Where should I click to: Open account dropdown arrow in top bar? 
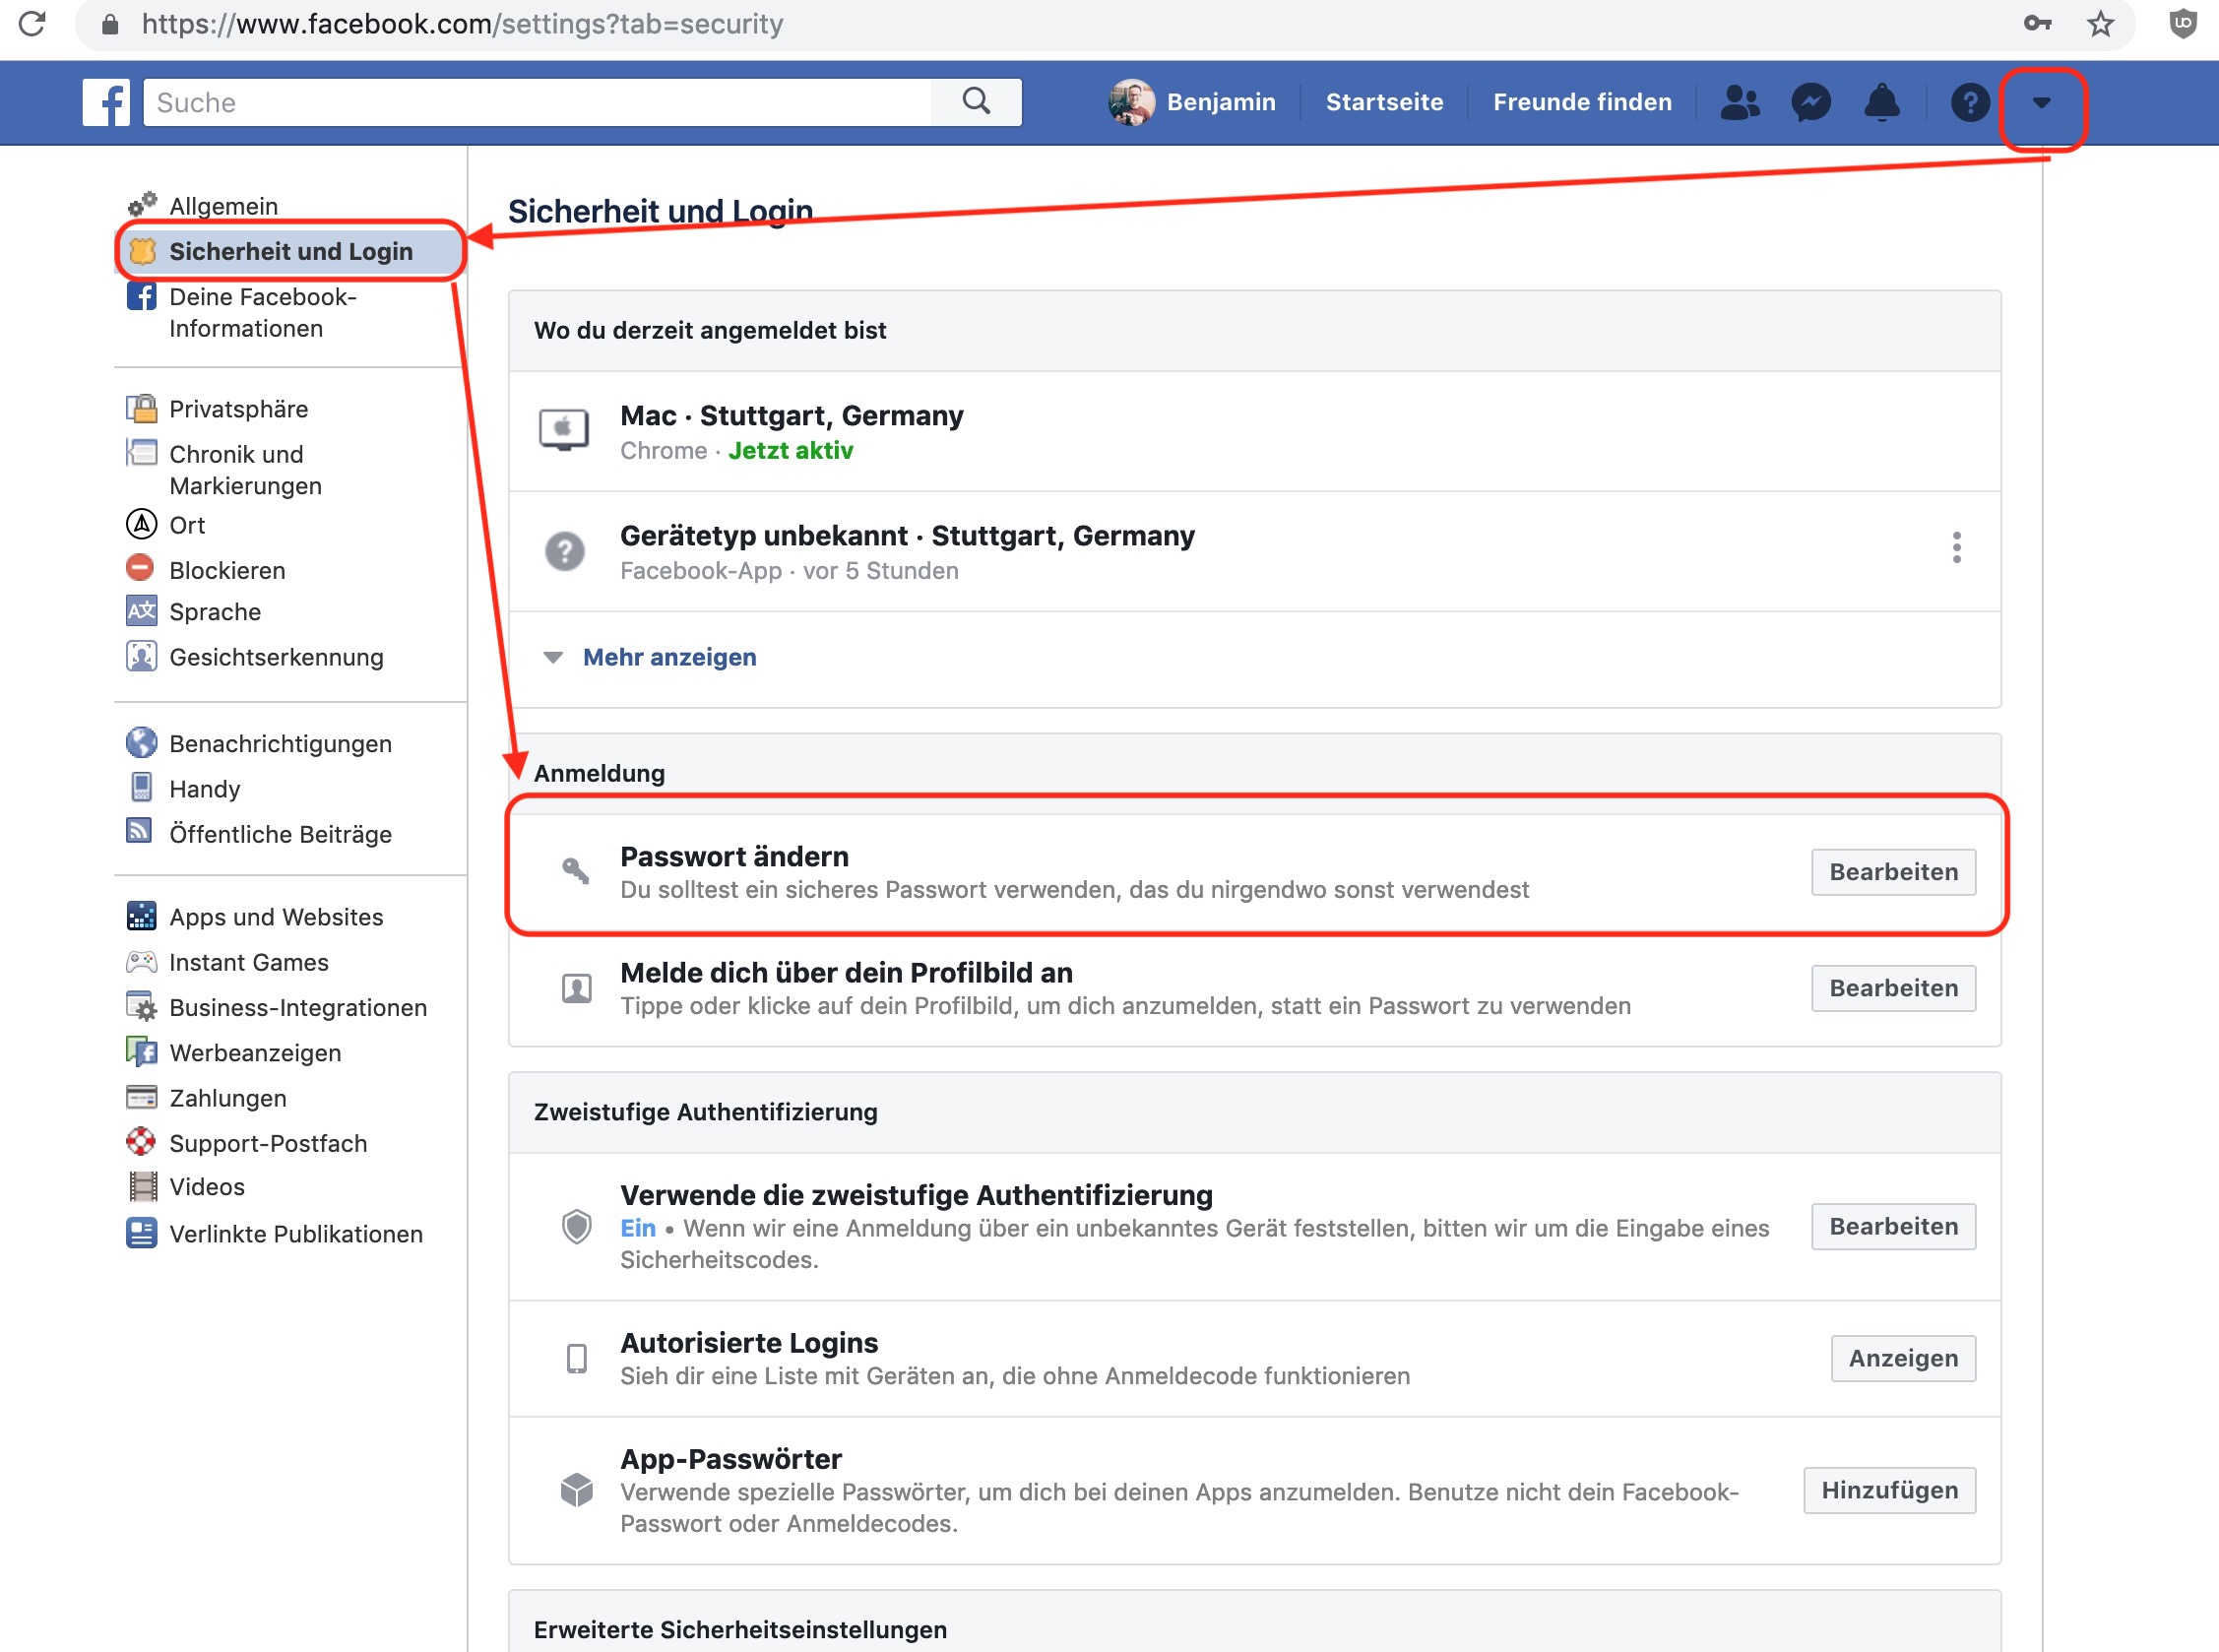2041,103
